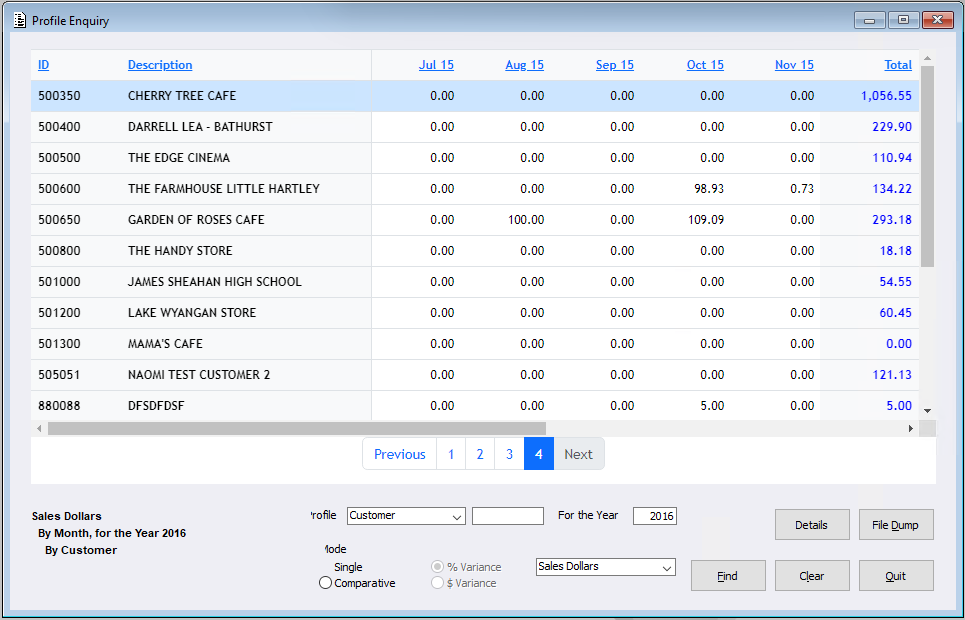965x620 pixels.
Task: Click the Clear button
Action: (x=812, y=576)
